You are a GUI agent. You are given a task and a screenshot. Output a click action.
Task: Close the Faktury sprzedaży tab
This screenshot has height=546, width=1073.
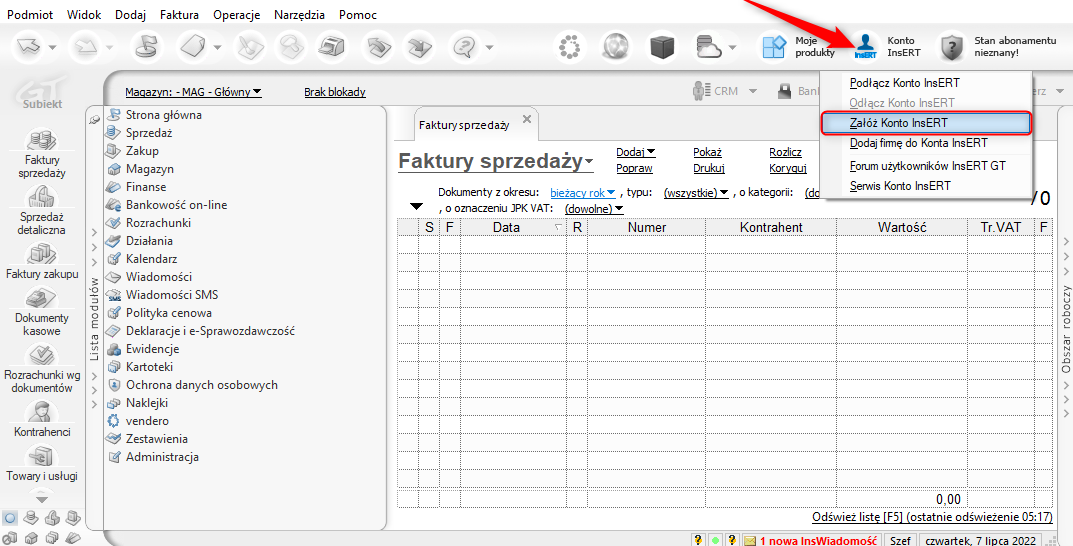[526, 119]
